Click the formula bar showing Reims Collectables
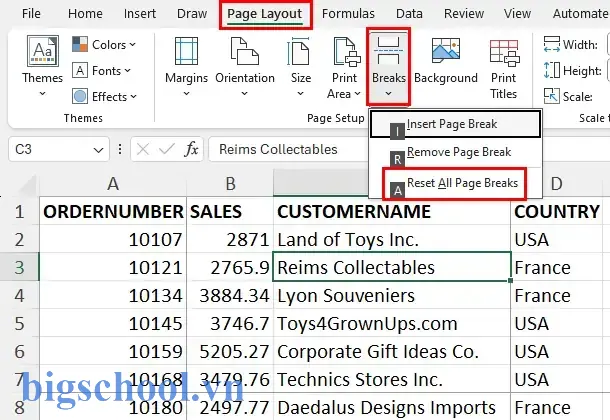Viewport: 610px width, 420px height. (288, 149)
